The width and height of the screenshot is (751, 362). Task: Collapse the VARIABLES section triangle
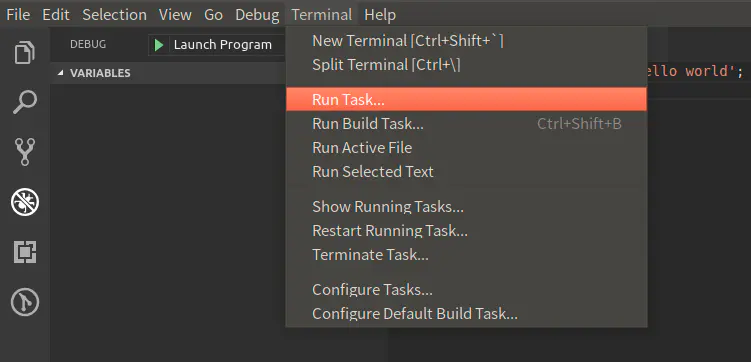click(60, 73)
